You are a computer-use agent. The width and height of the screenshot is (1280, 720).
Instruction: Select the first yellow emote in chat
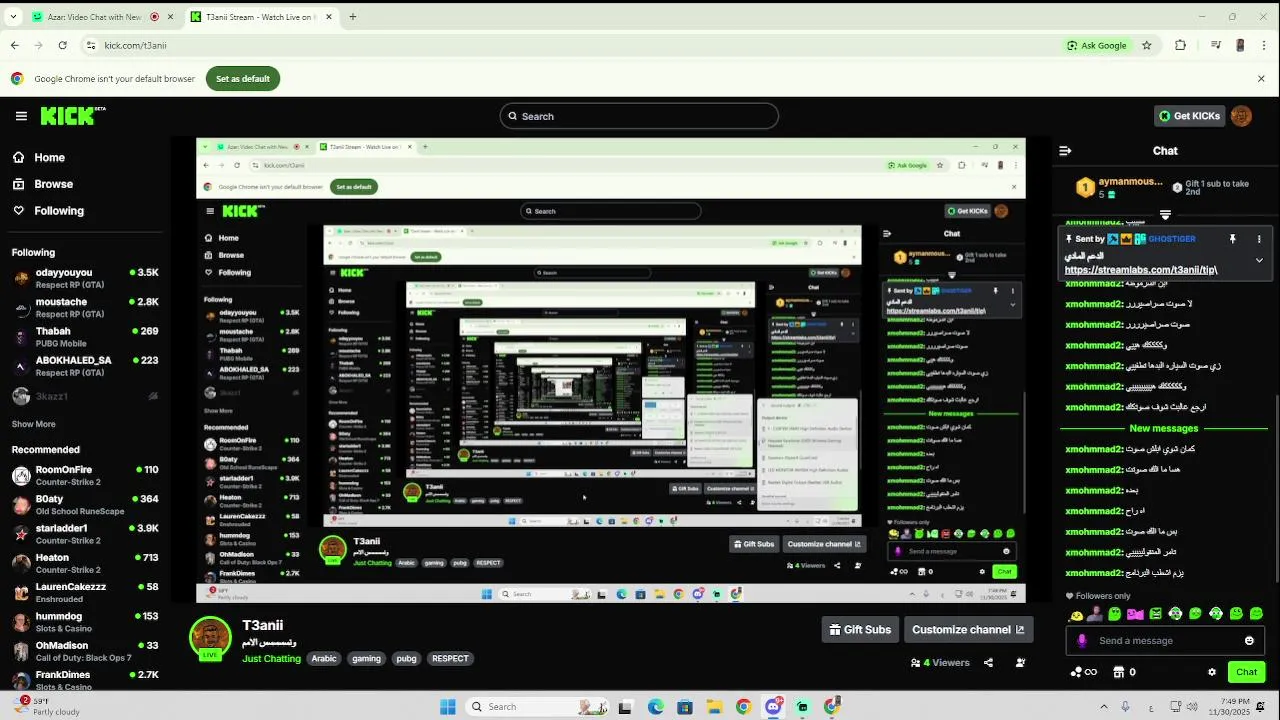(x=1076, y=615)
